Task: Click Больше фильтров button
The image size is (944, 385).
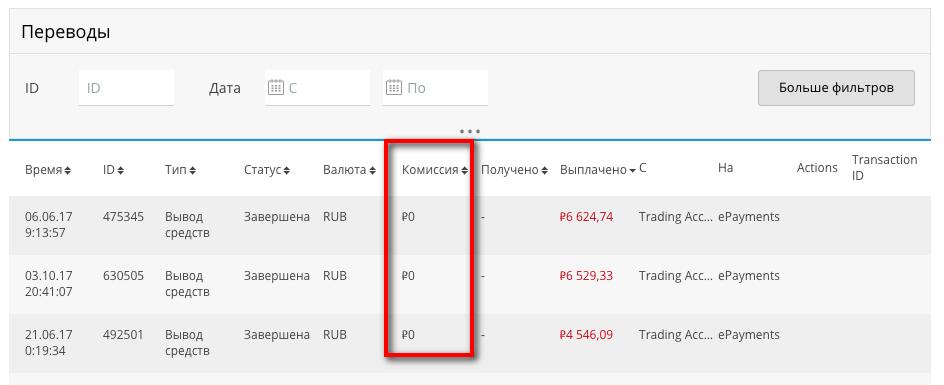Action: click(836, 88)
